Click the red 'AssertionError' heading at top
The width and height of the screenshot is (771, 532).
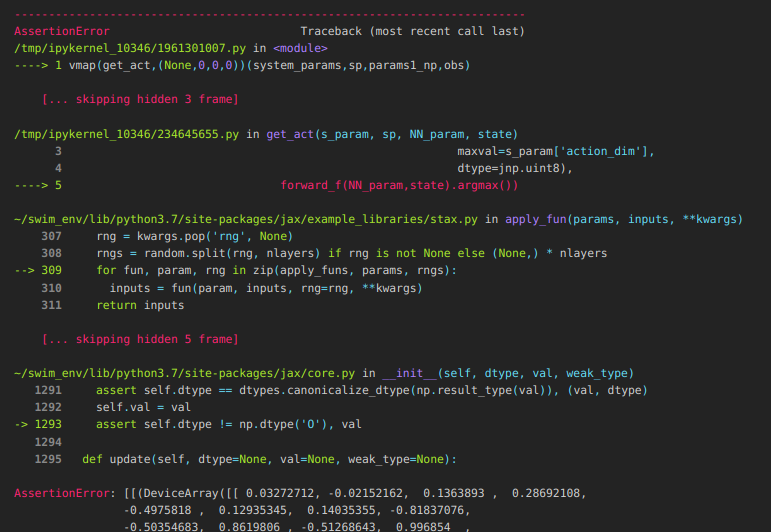point(62,31)
